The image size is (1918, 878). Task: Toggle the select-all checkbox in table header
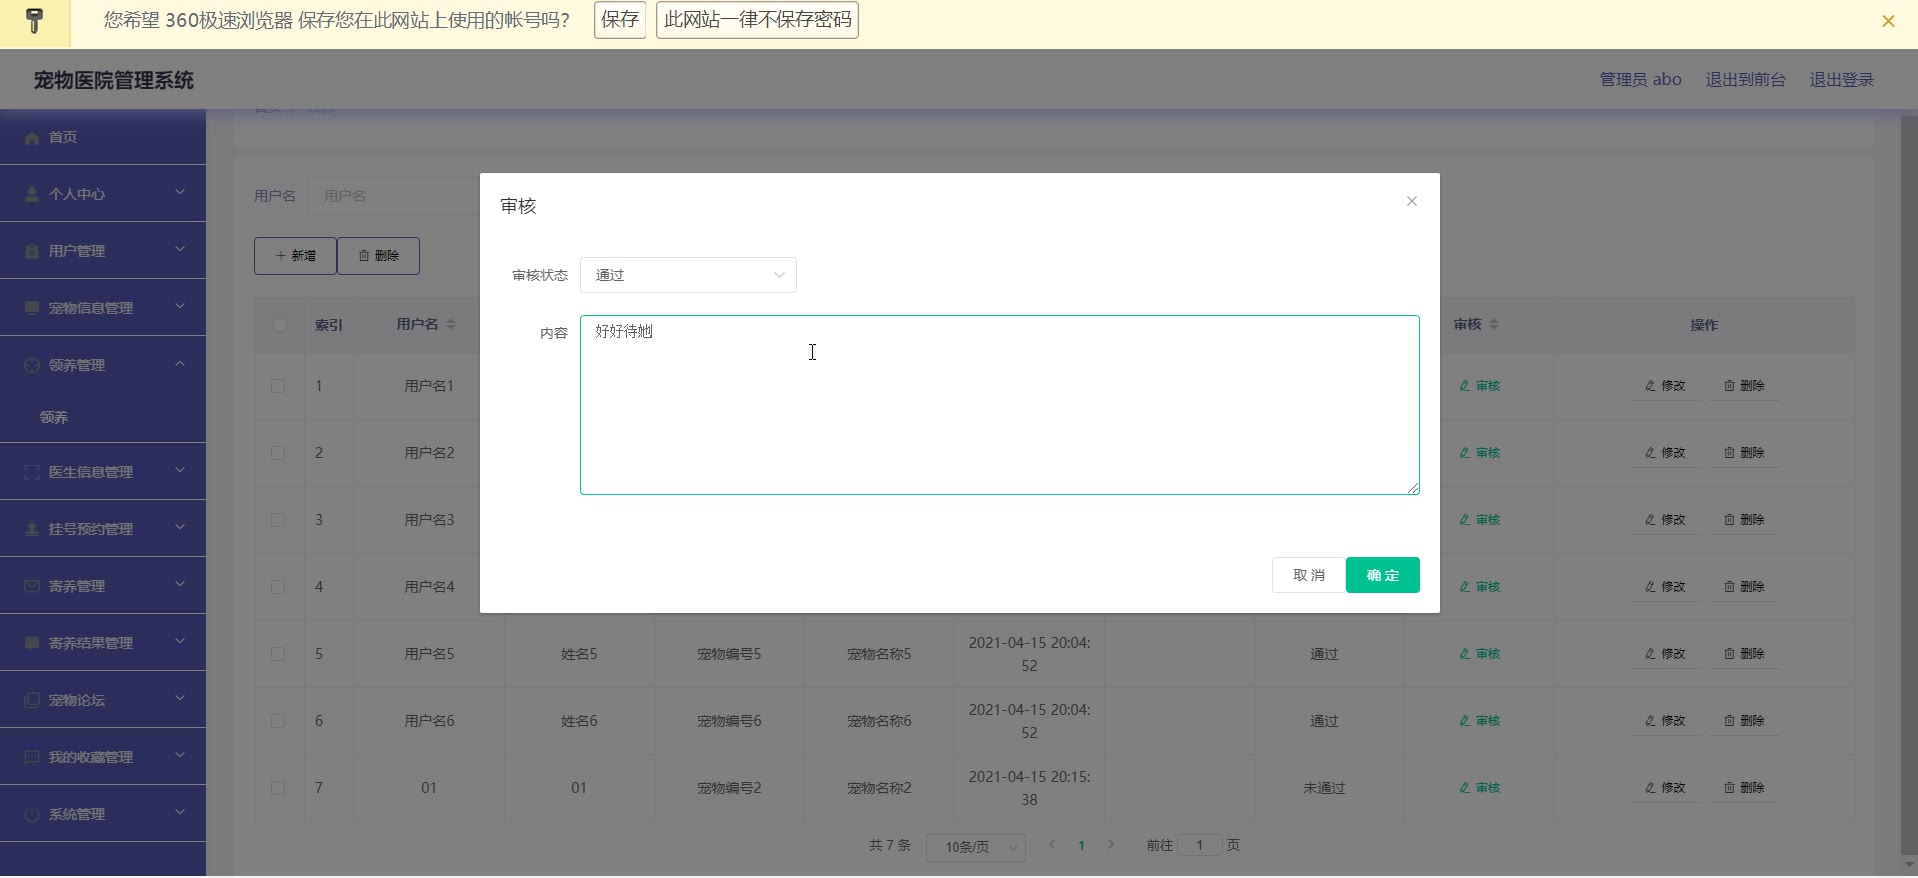[x=279, y=325]
